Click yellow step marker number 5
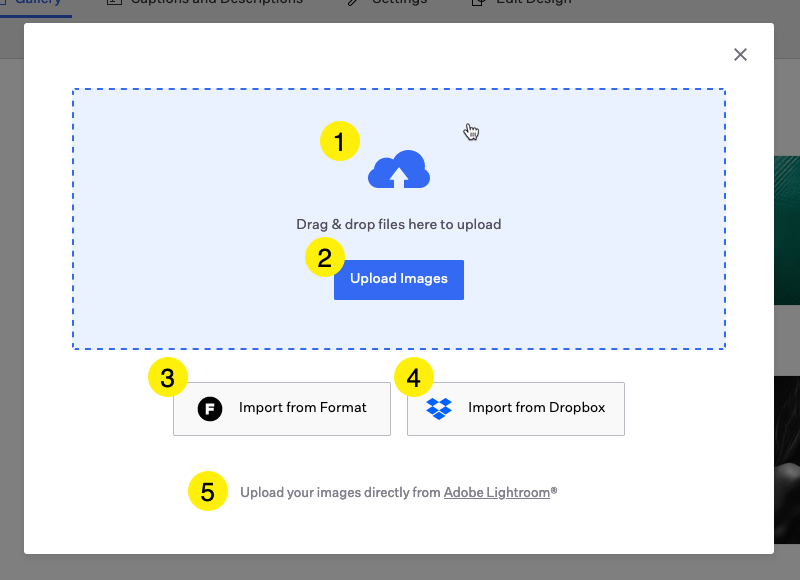Image resolution: width=800 pixels, height=580 pixels. 208,492
